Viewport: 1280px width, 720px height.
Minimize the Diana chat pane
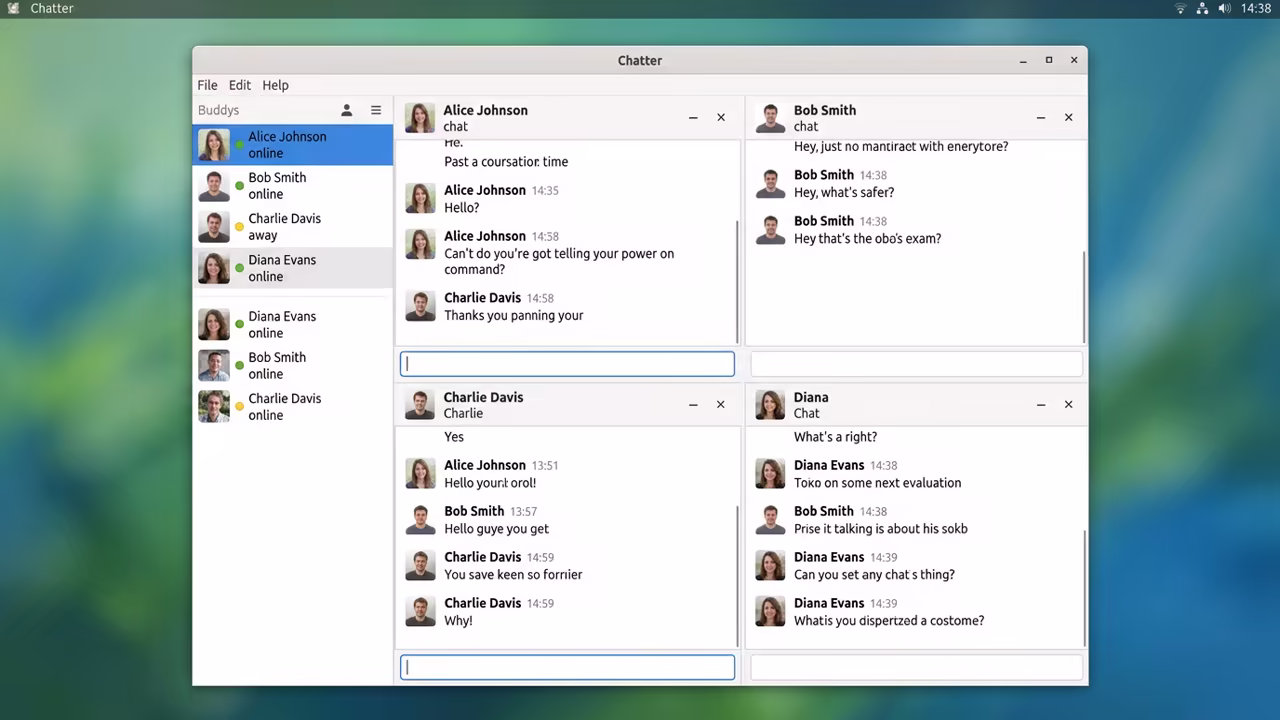tap(1041, 405)
